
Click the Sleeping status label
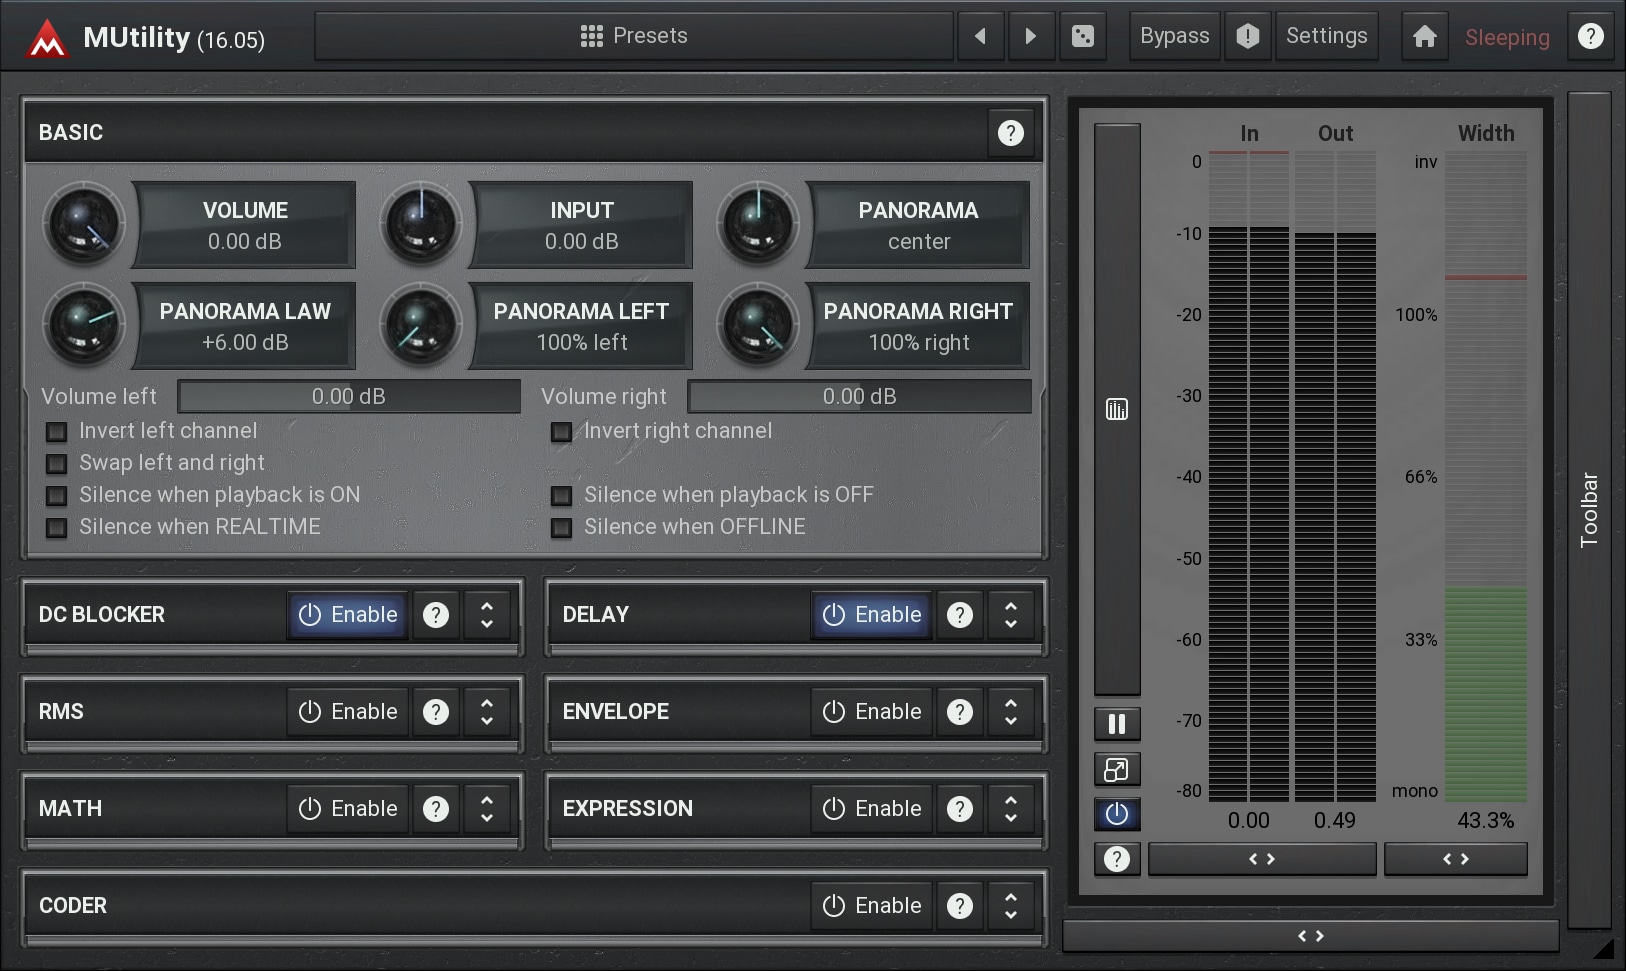[1507, 38]
